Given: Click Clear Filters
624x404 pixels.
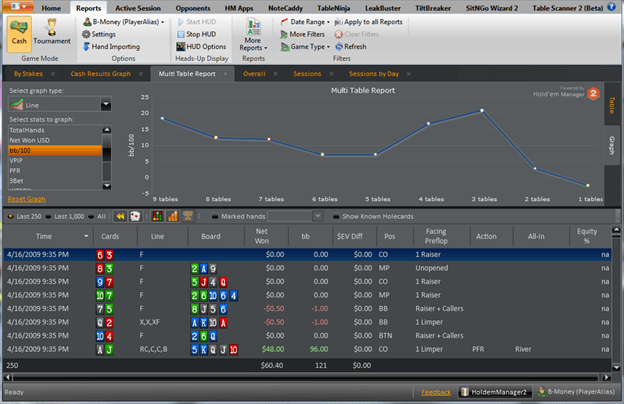Looking at the screenshot, I should click(357, 34).
